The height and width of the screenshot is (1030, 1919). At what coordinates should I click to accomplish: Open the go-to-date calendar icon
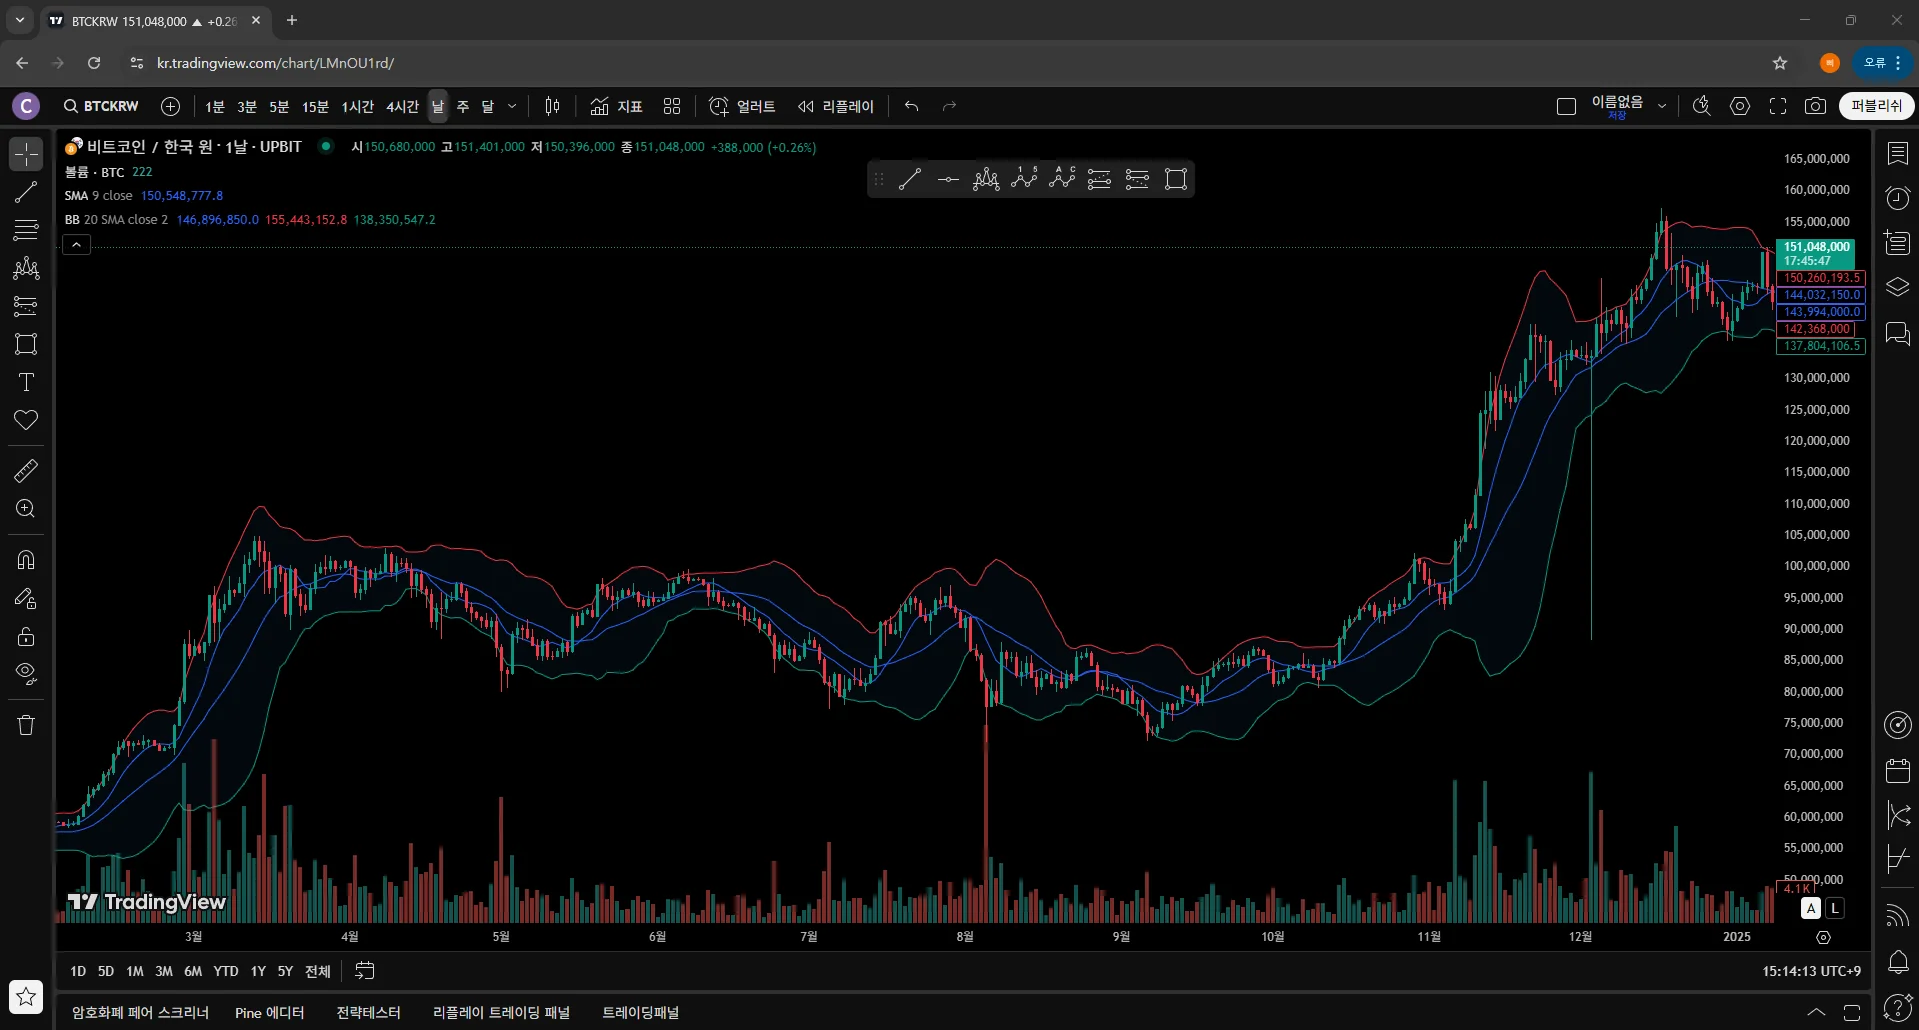(x=364, y=971)
